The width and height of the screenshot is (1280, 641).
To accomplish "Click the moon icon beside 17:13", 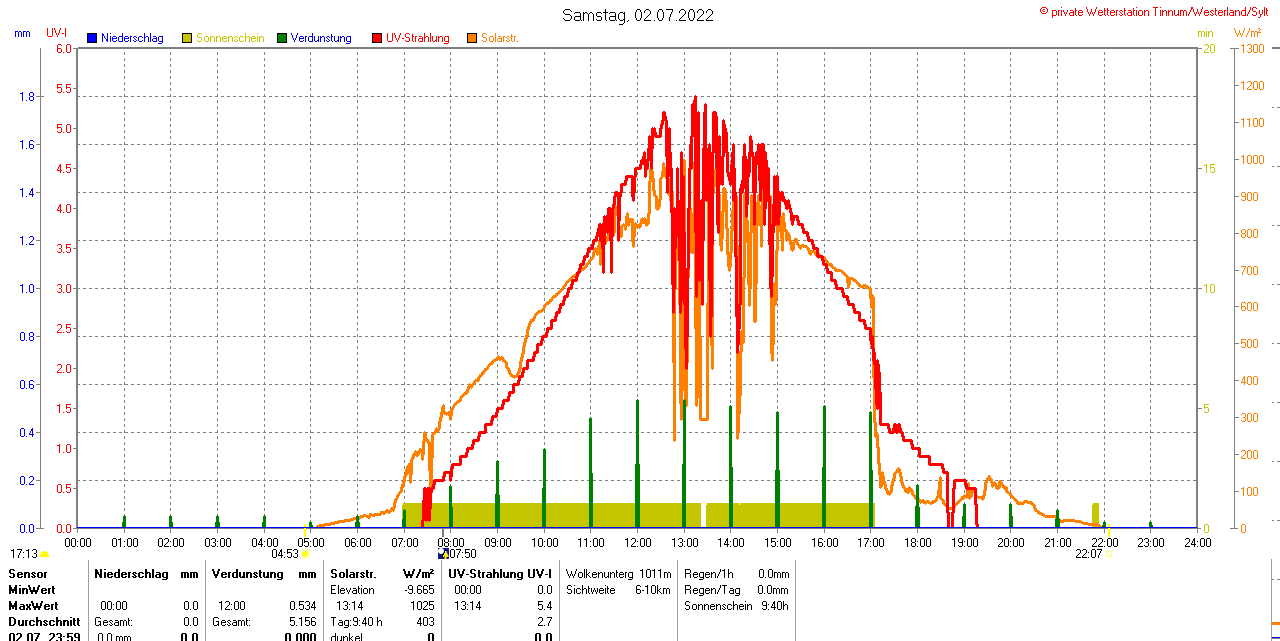I will tap(45, 554).
